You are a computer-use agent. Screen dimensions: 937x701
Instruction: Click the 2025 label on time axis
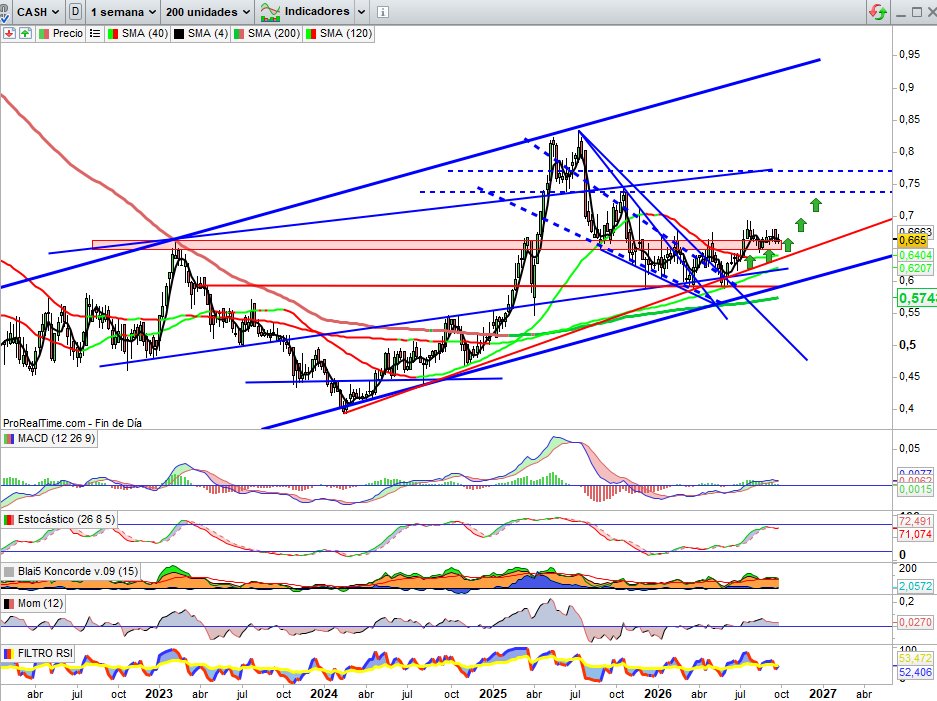(493, 694)
